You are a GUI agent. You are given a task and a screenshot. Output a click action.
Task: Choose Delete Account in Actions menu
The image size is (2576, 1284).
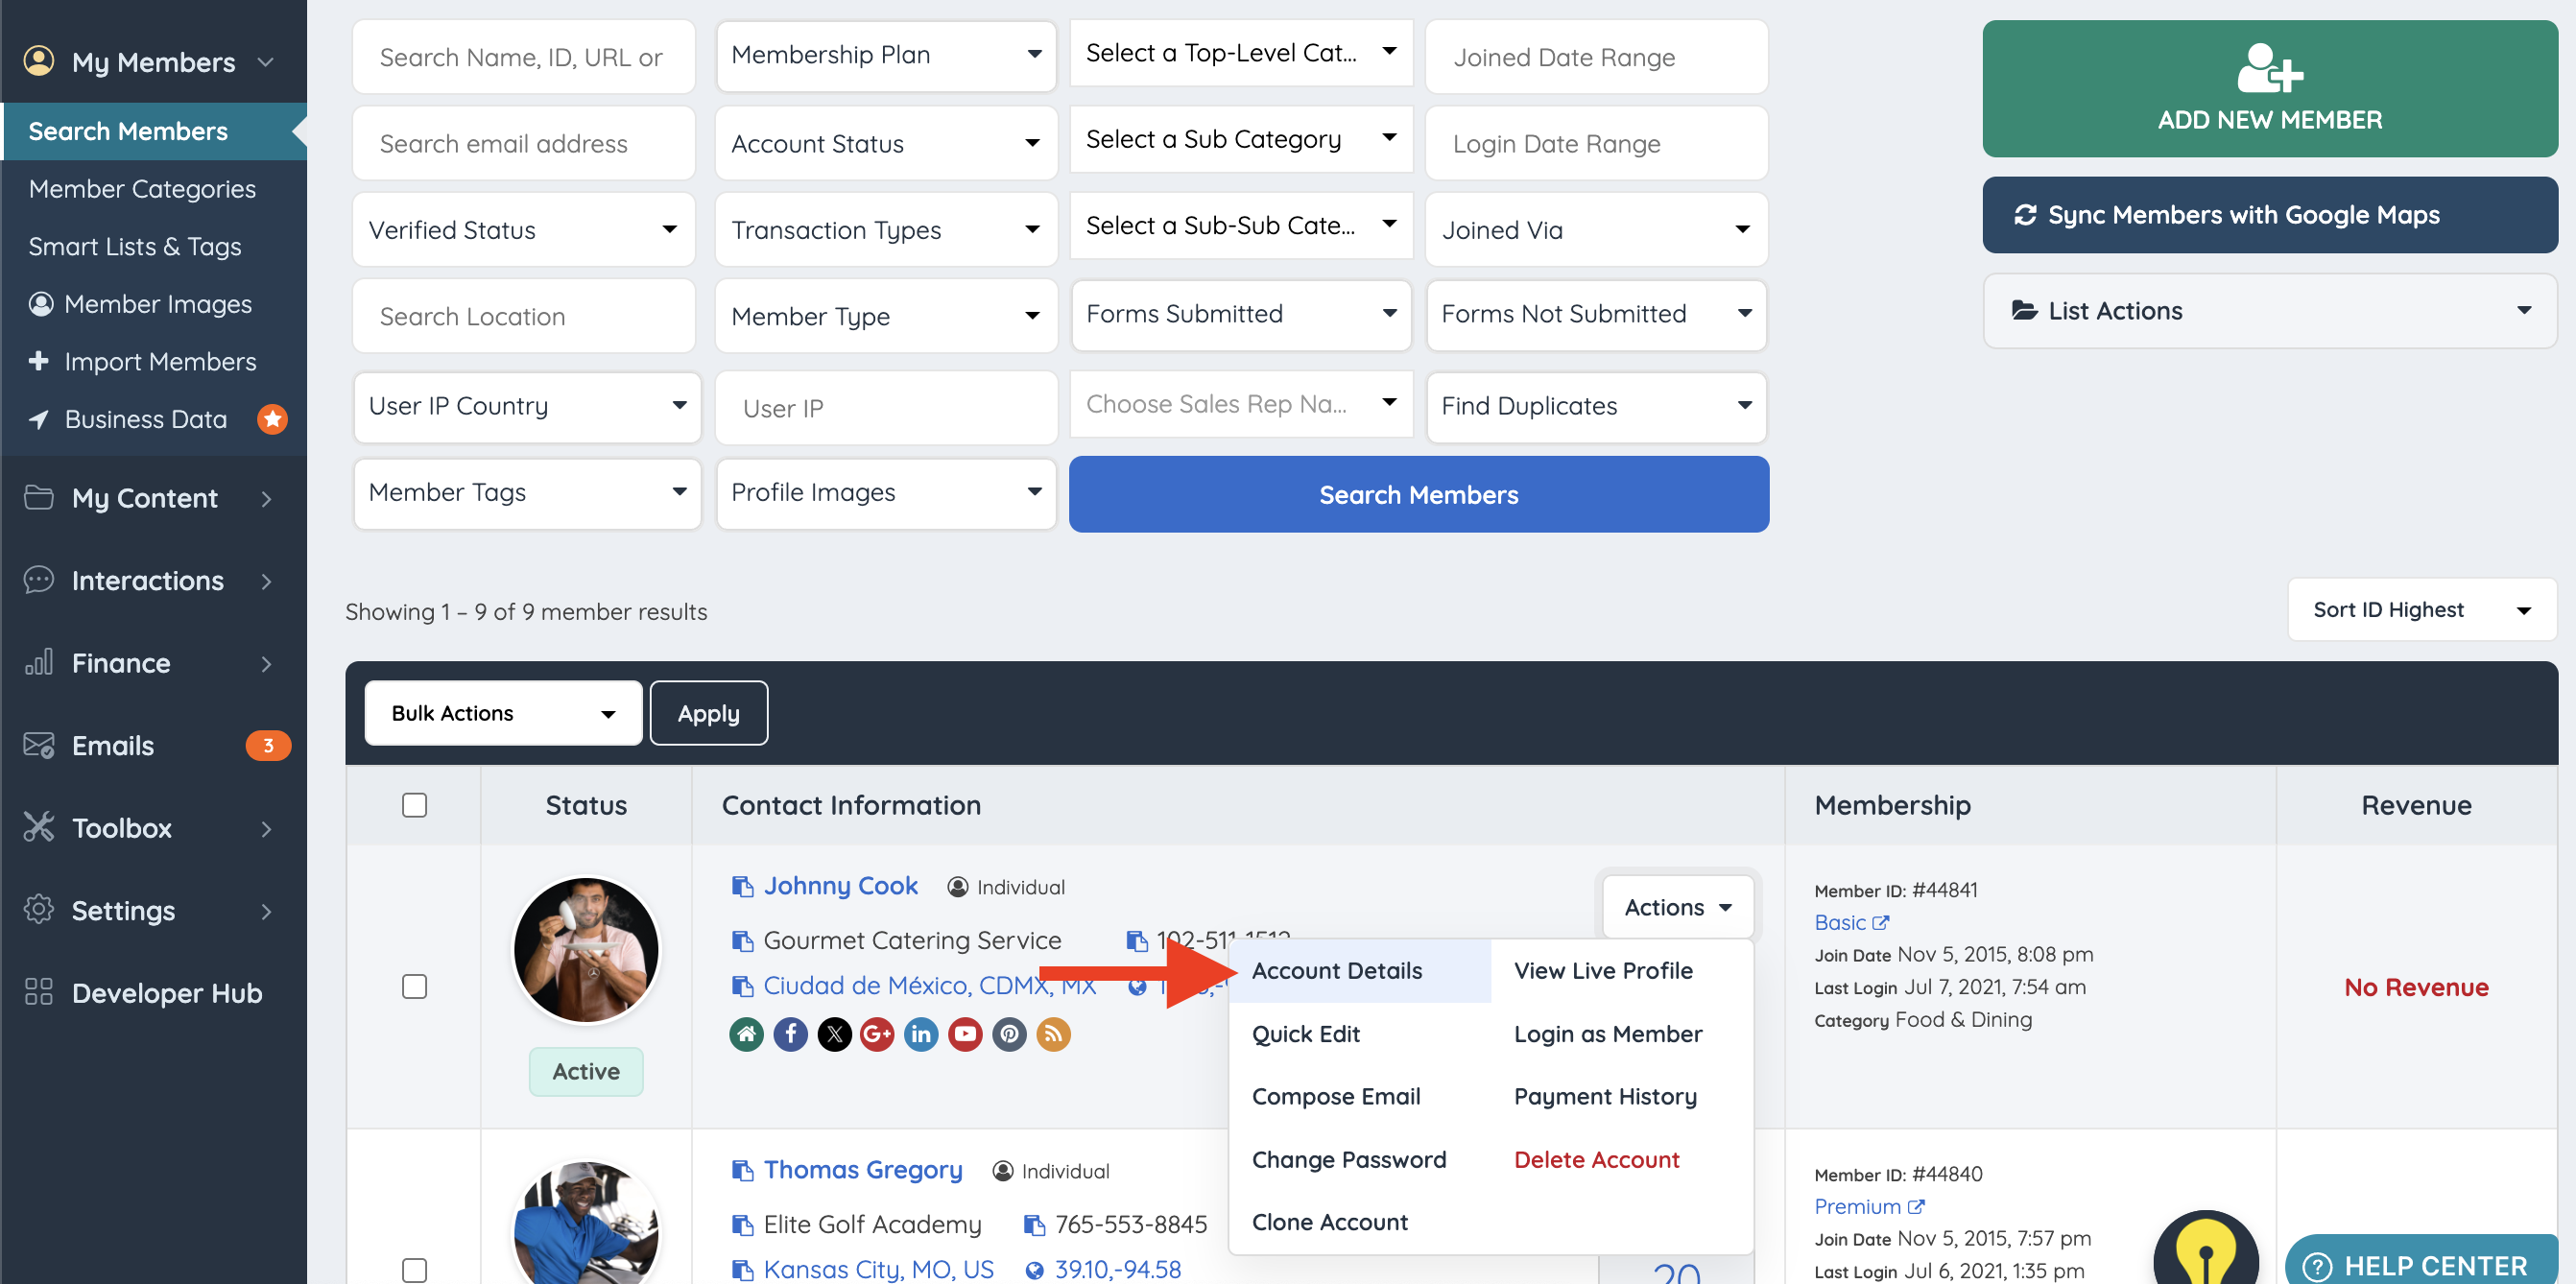[x=1596, y=1159]
